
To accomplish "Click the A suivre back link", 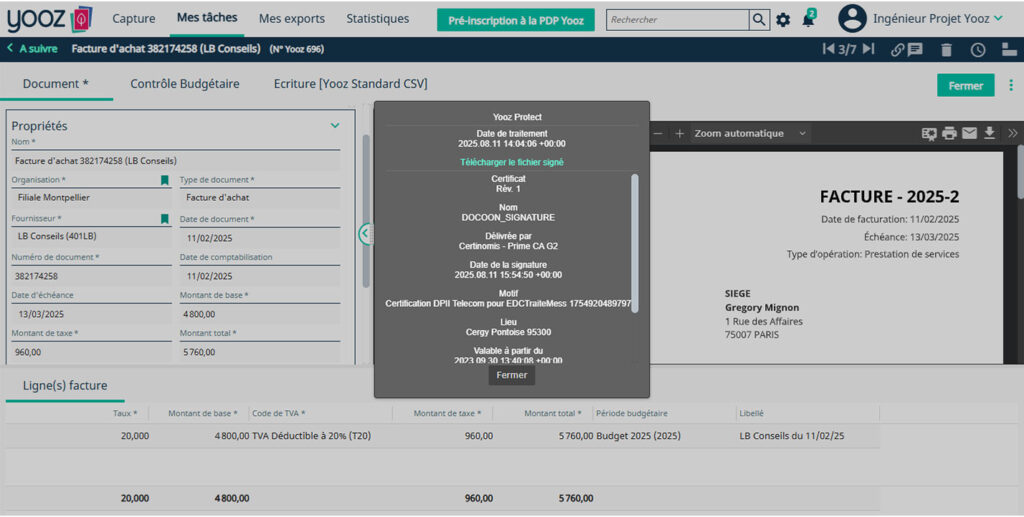I will click(39, 48).
